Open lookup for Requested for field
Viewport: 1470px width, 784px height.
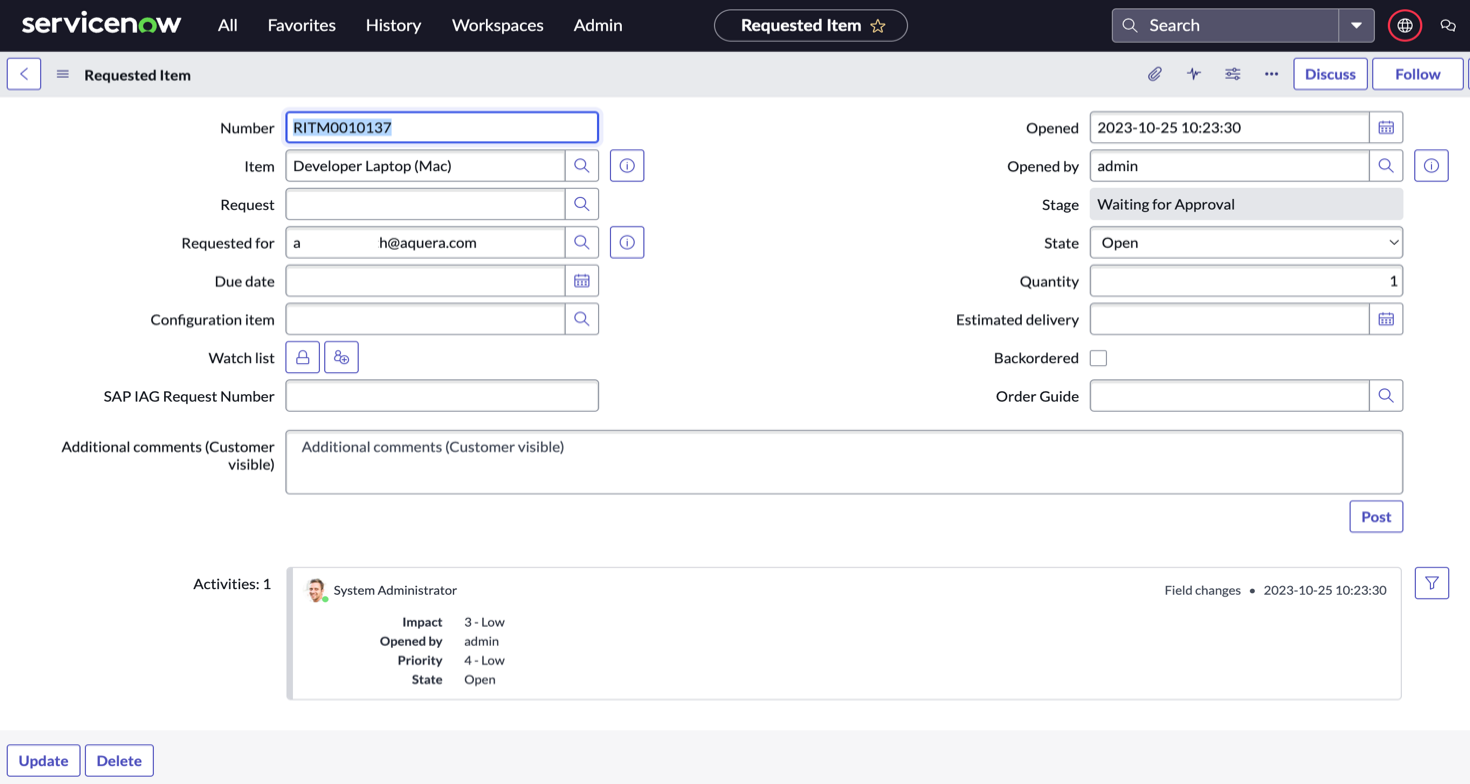coord(582,242)
